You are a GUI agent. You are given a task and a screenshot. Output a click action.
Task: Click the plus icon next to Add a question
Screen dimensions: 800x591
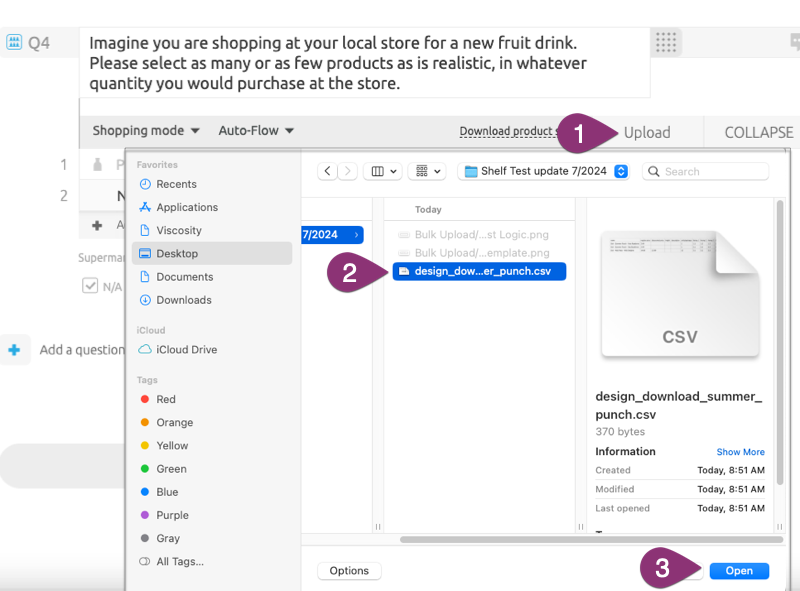click(13, 349)
